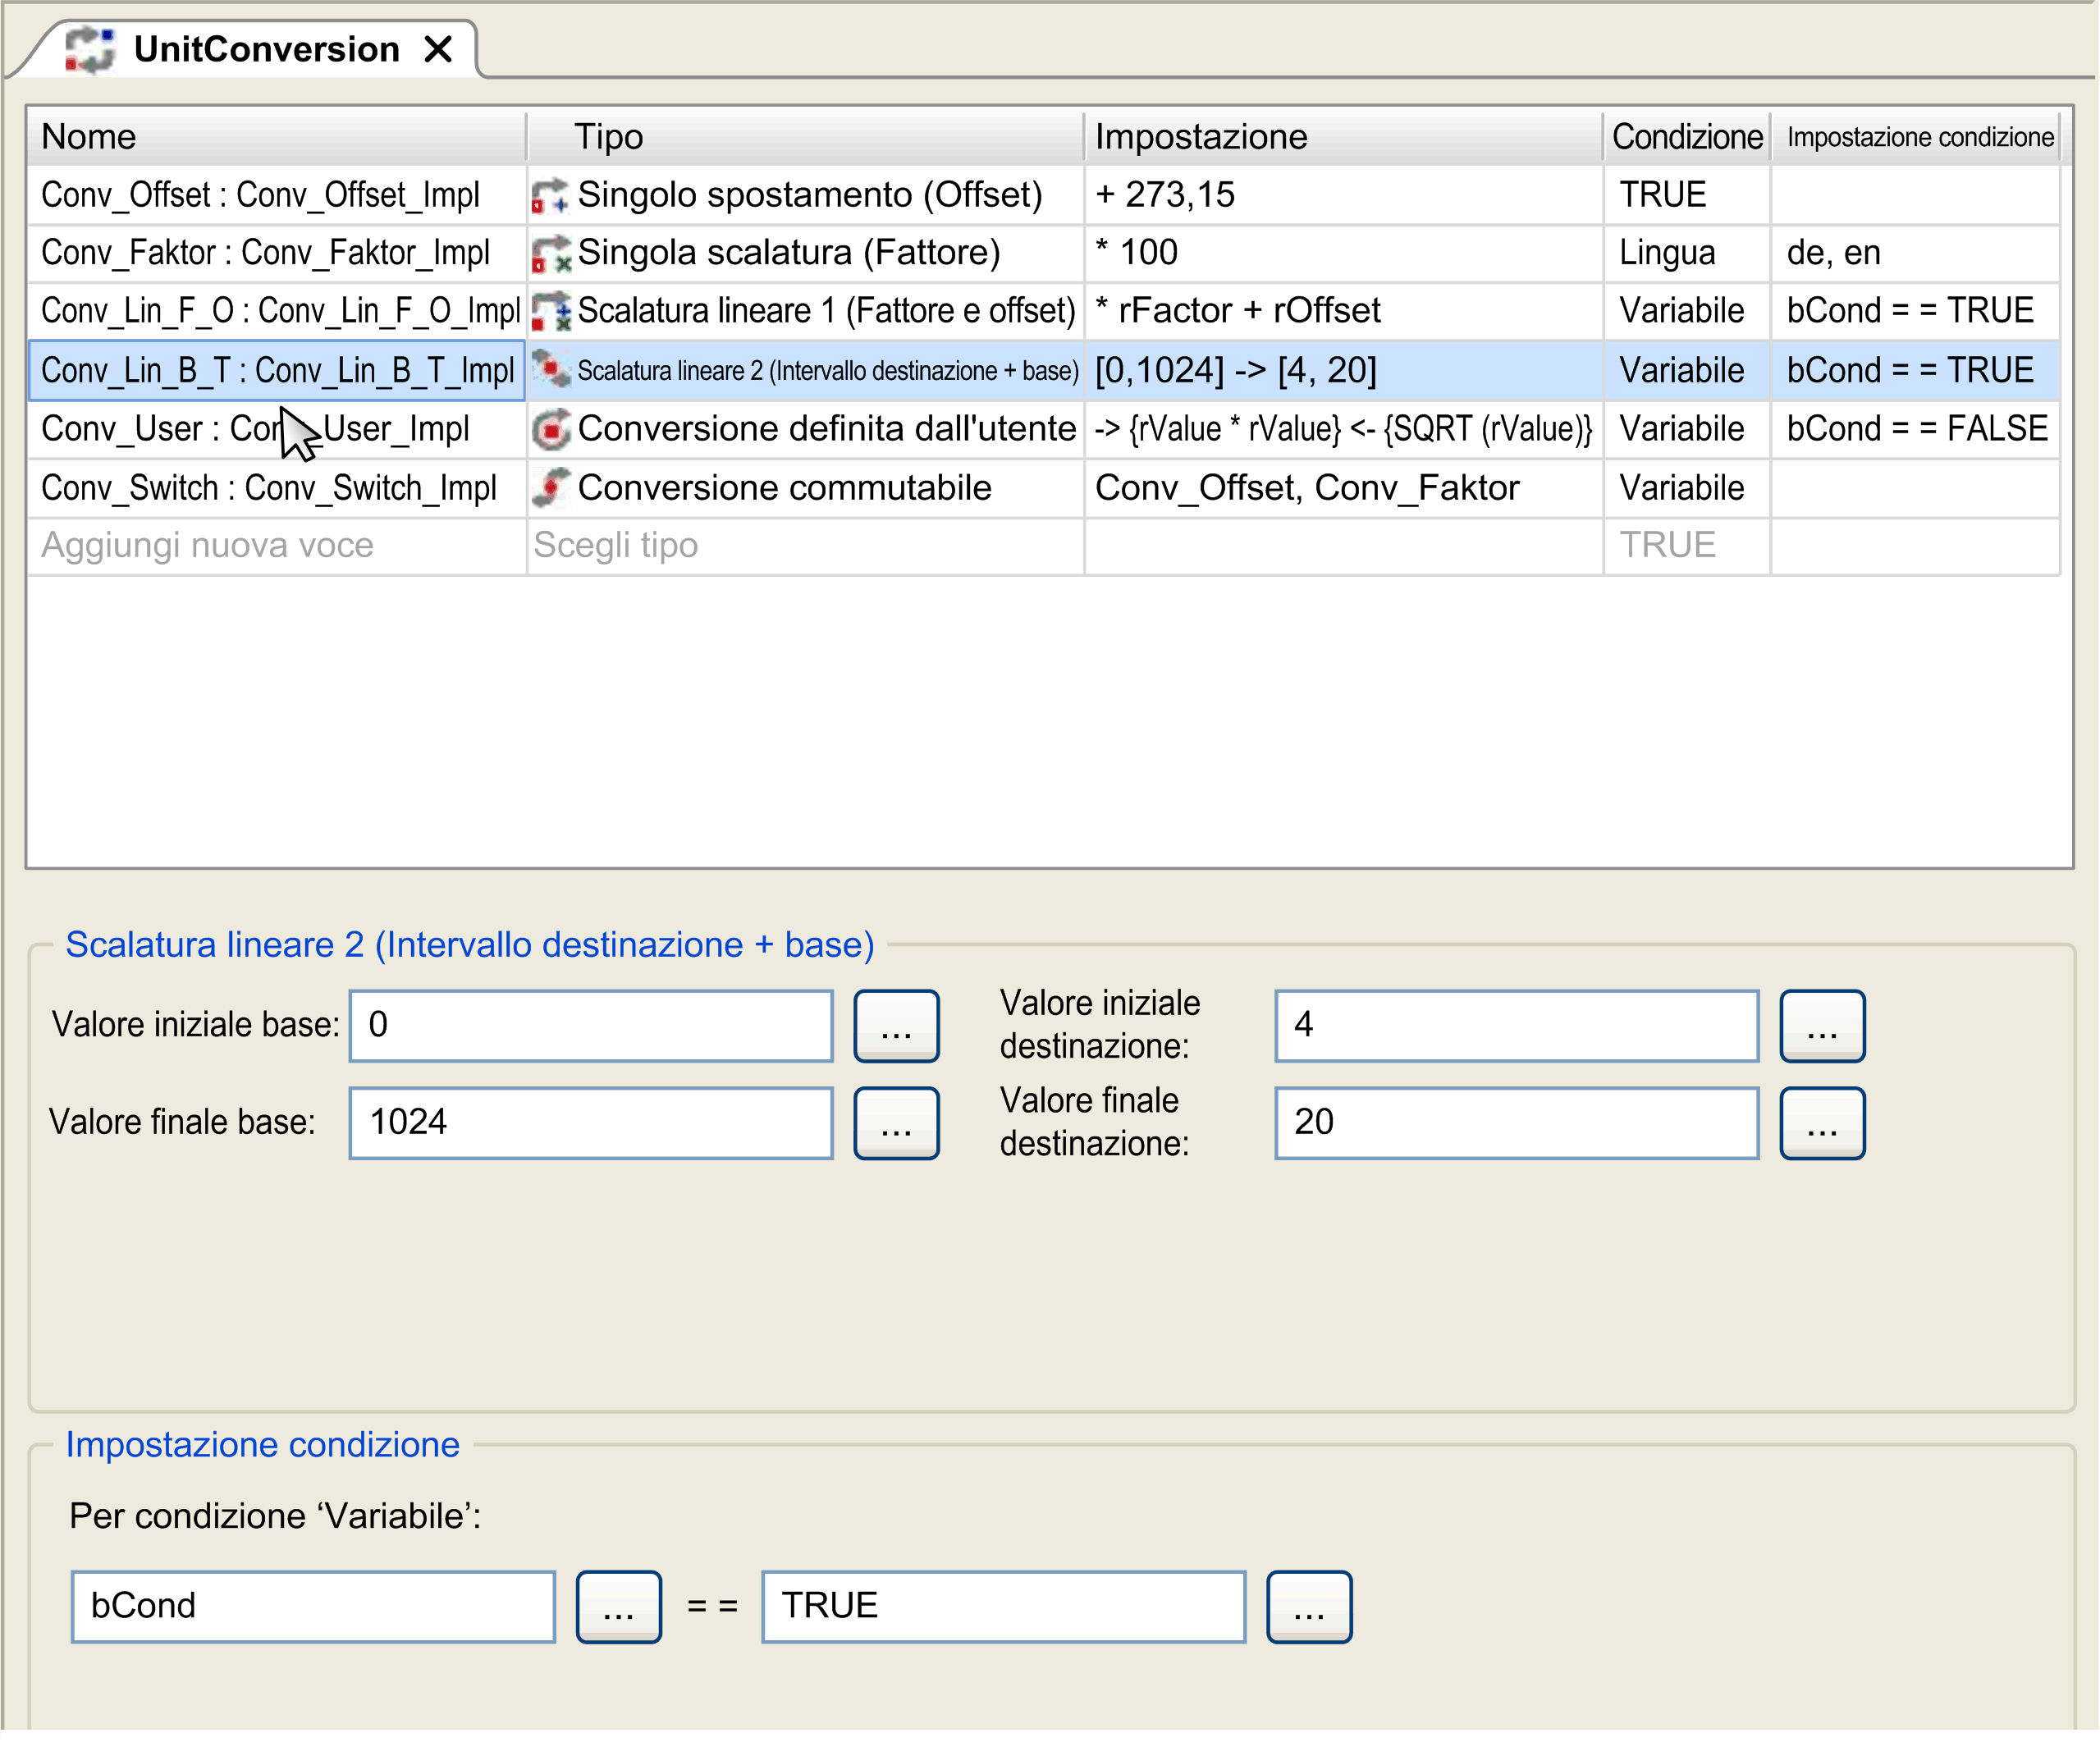This screenshot has height=1742, width=2100.
Task: Open the Variabile condition cell of Conv_User
Action: [1687, 429]
